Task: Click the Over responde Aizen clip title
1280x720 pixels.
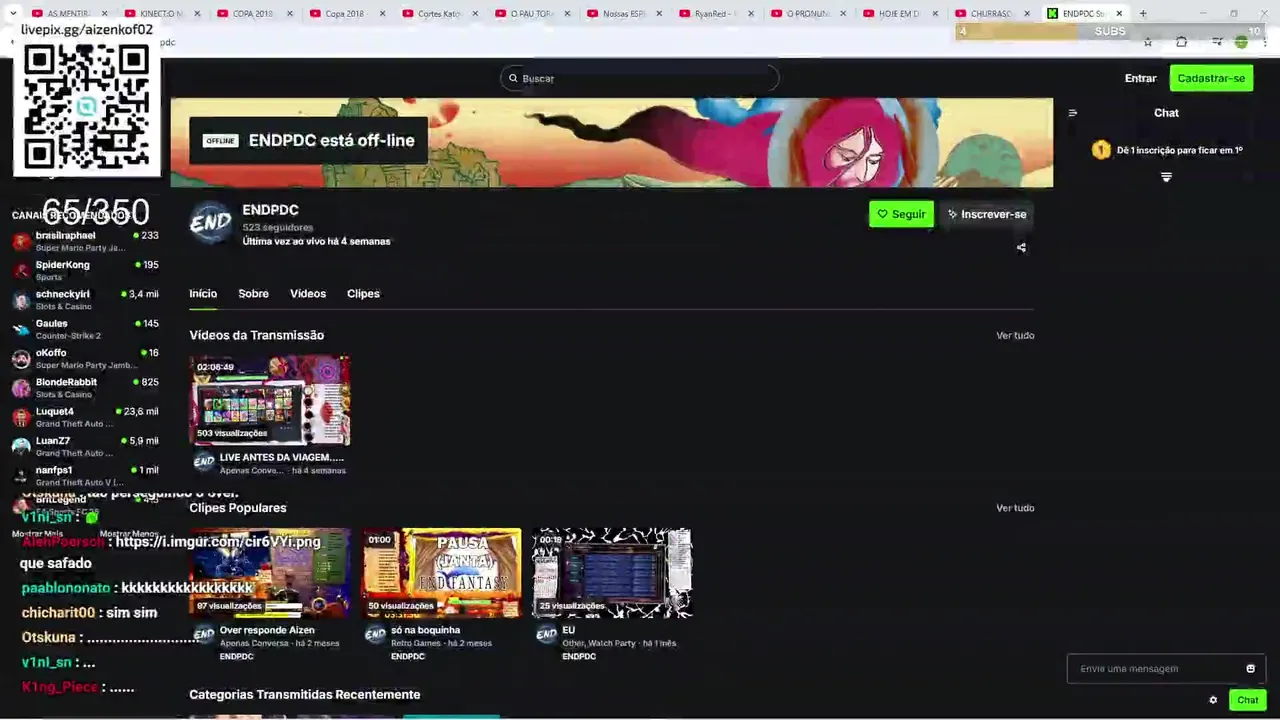Action: pyautogui.click(x=267, y=630)
